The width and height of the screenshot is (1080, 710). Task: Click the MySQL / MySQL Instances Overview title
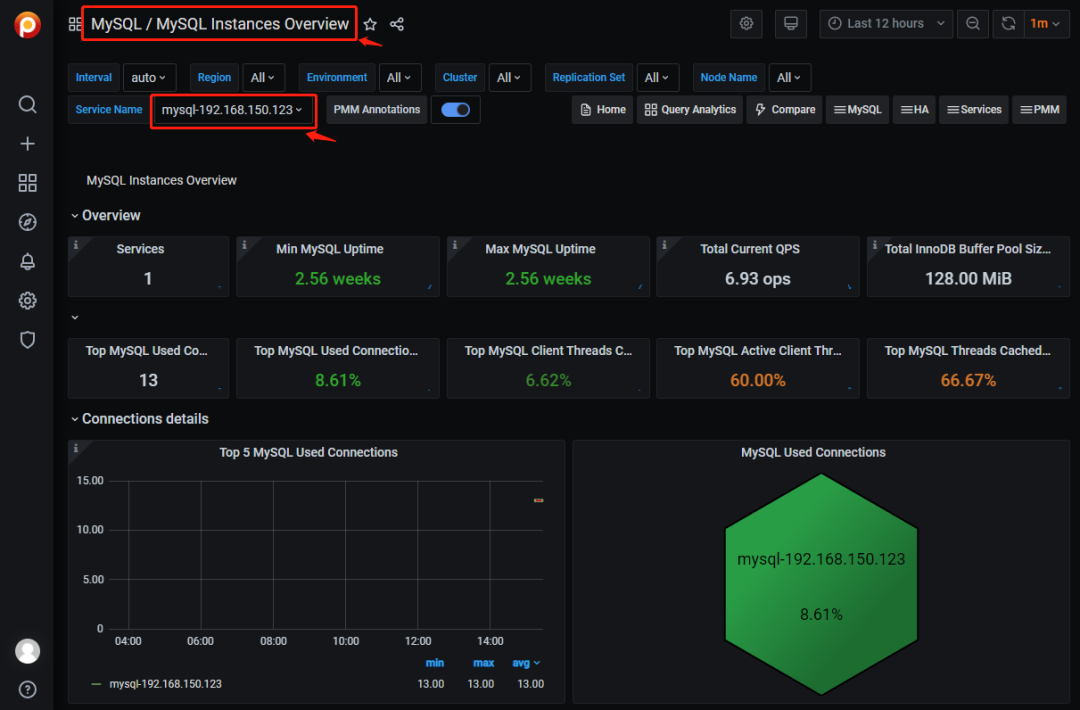click(220, 24)
